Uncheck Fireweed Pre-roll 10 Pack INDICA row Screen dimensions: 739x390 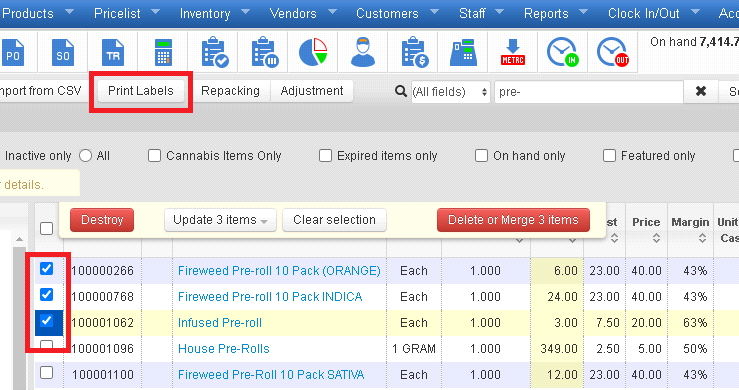pyautogui.click(x=46, y=295)
